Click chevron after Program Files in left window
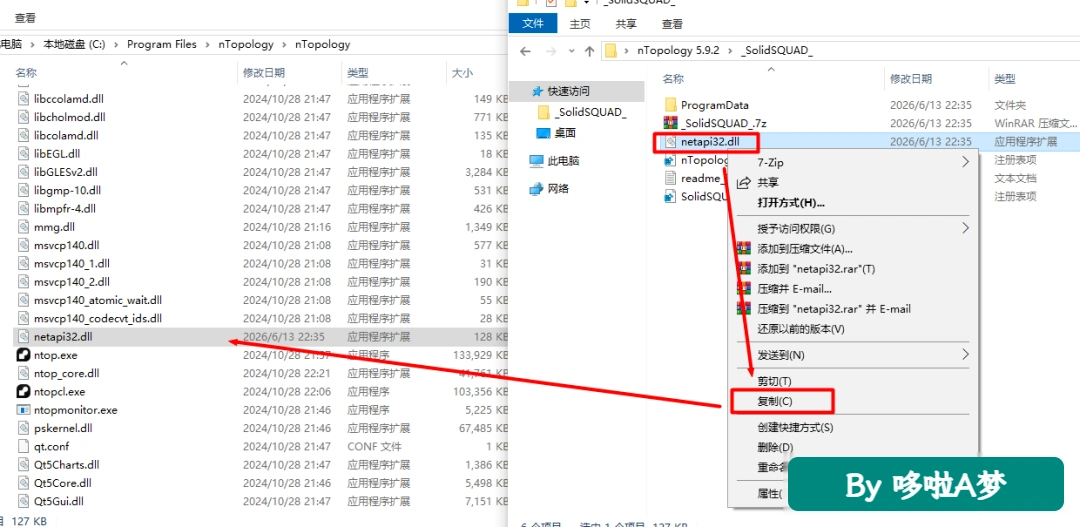Screen dimensions: 1080x527 [x=207, y=44]
